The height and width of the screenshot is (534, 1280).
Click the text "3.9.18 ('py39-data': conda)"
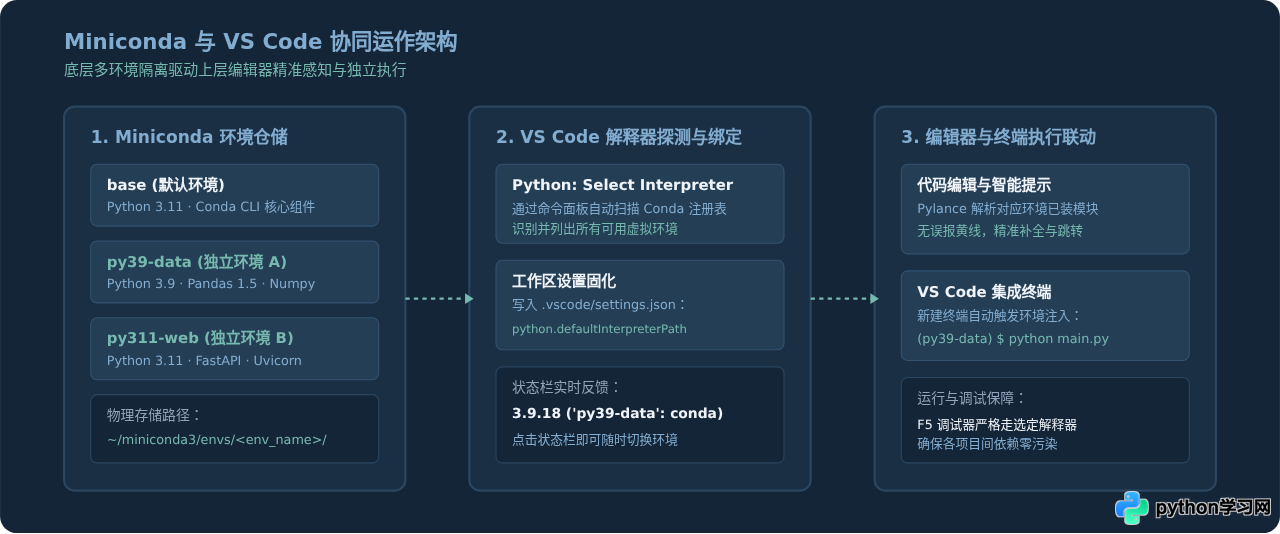[x=617, y=413]
